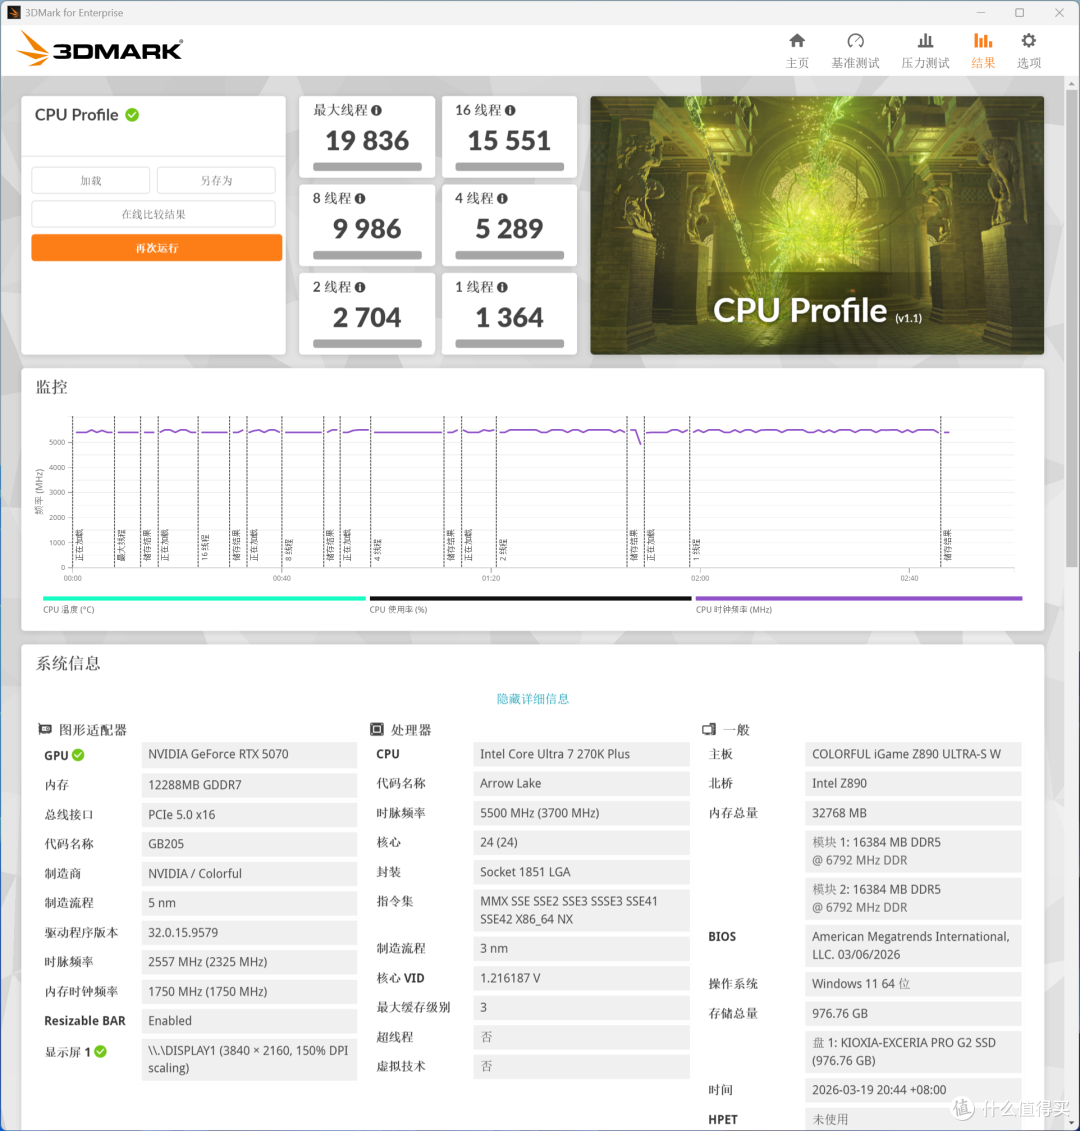Click the 1 线程 score 1 364
1080x1131 pixels.
pos(509,318)
